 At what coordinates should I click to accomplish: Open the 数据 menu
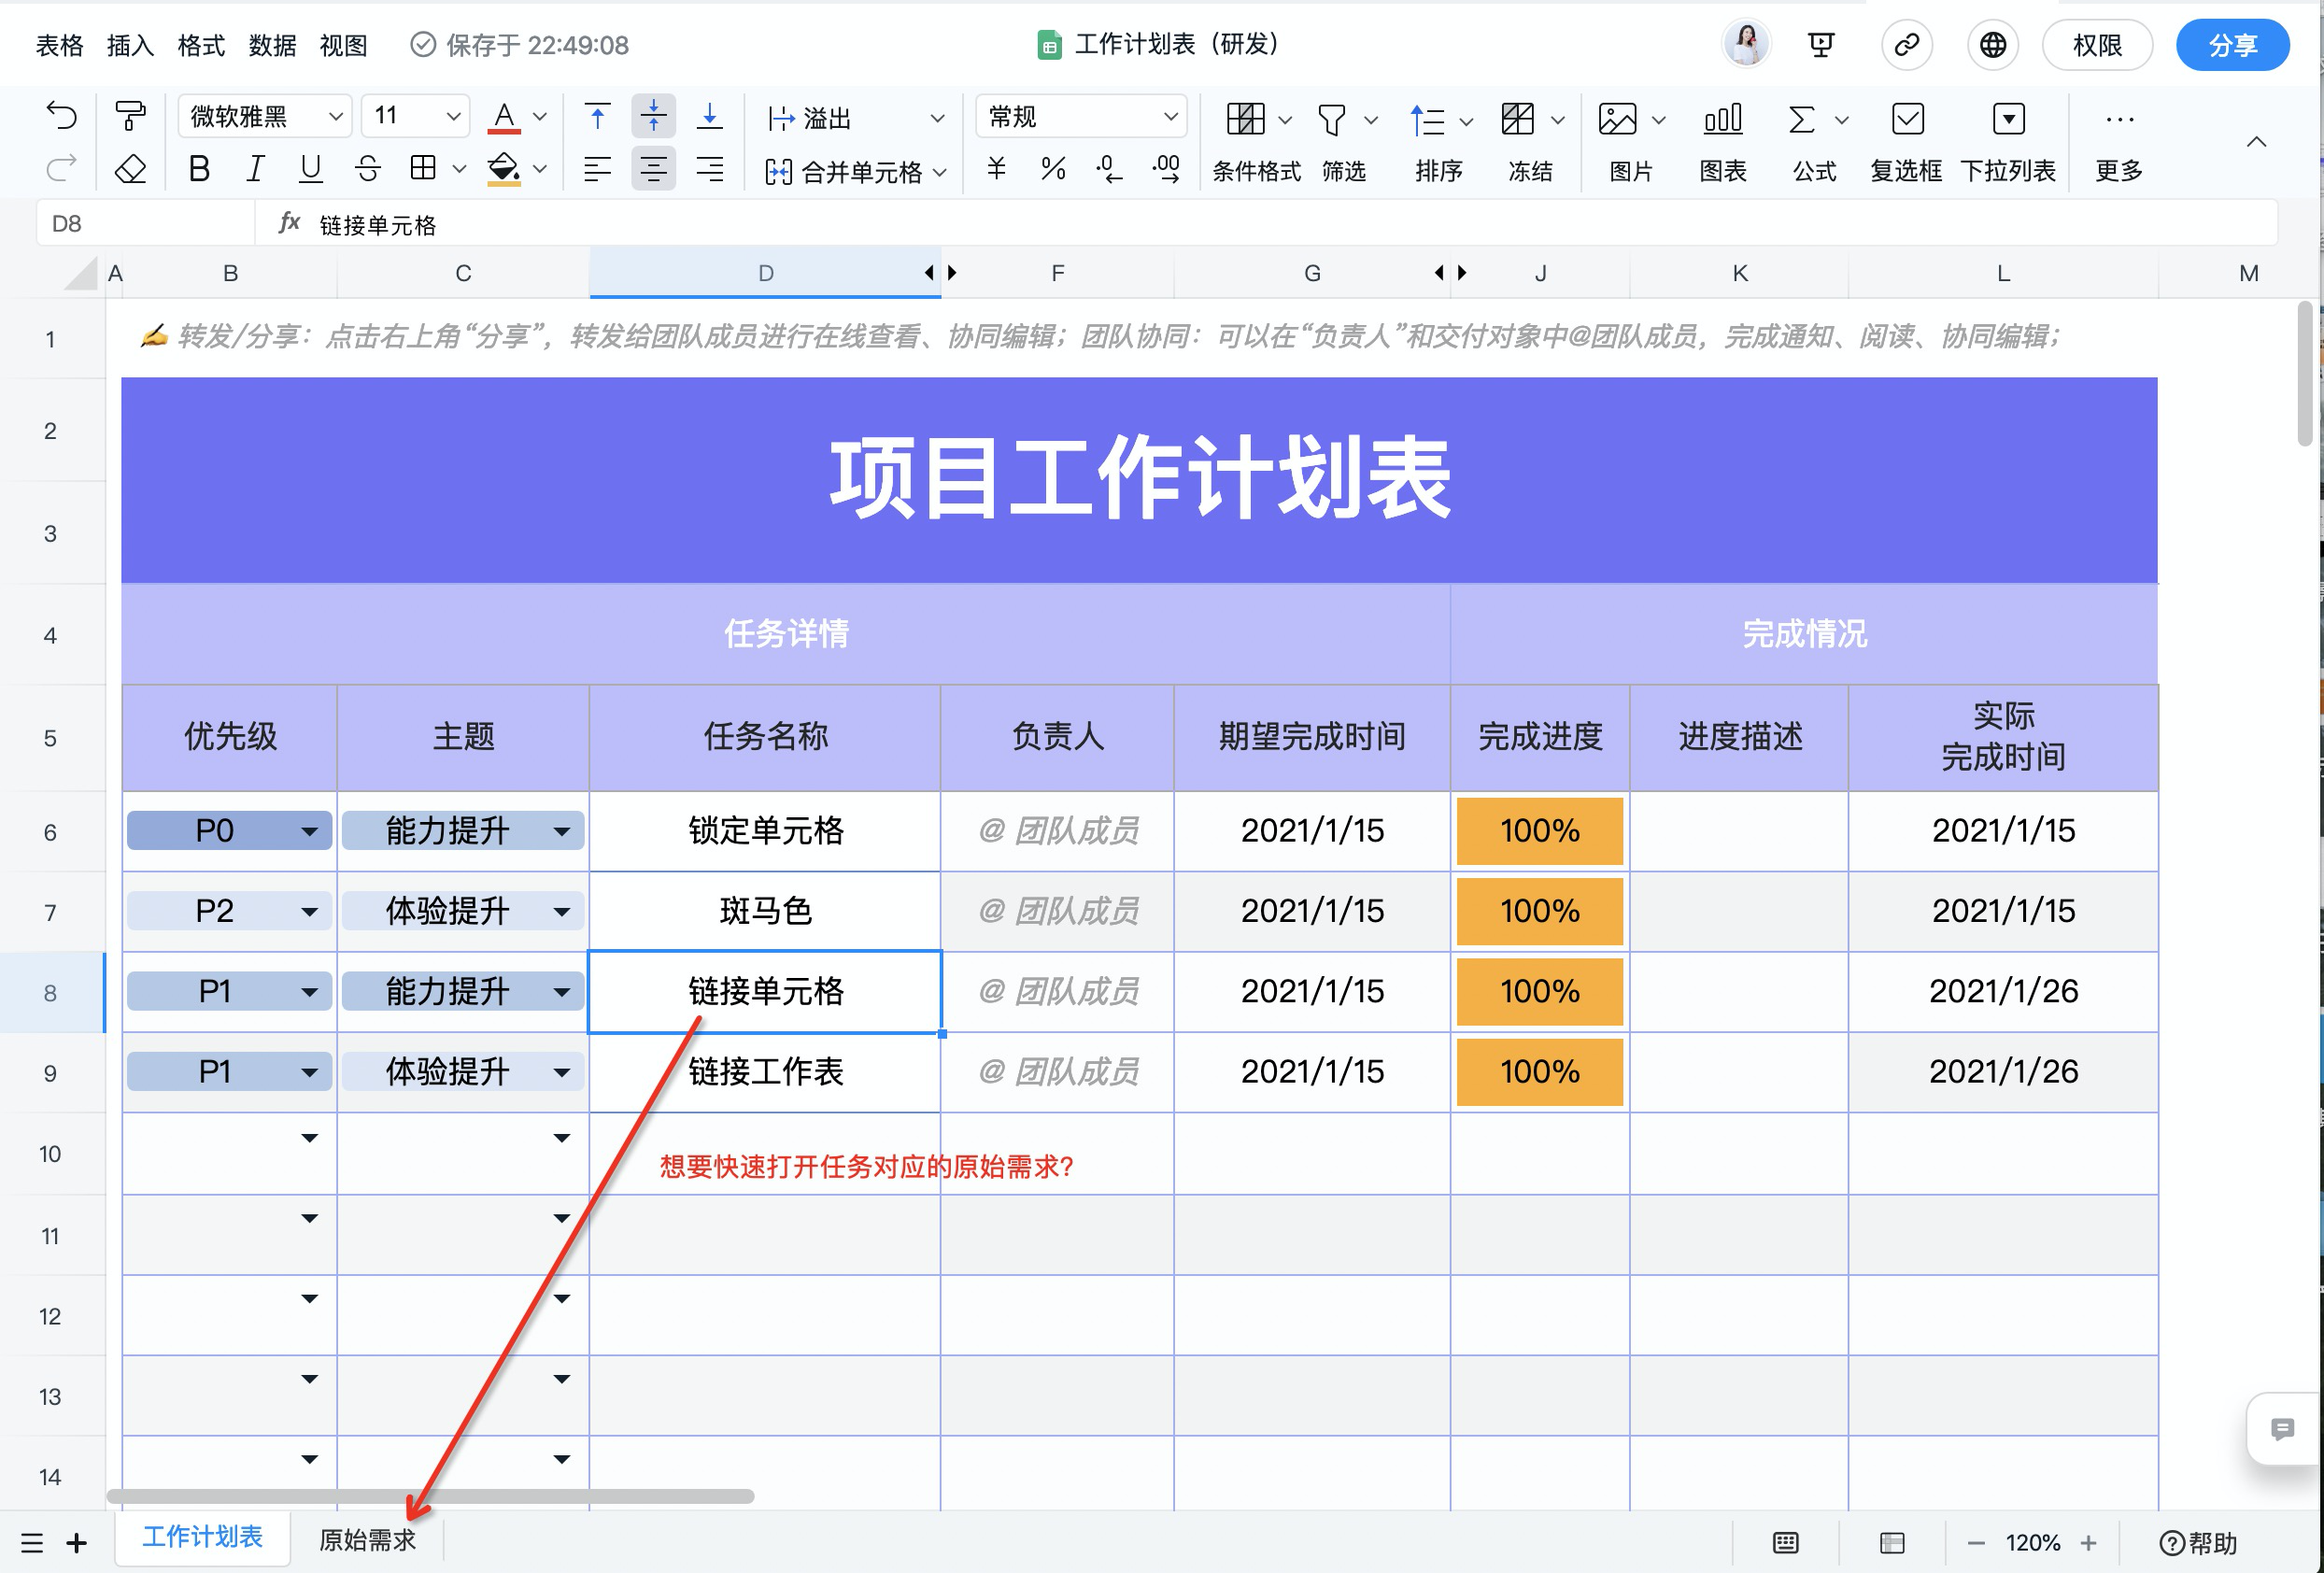click(272, 45)
